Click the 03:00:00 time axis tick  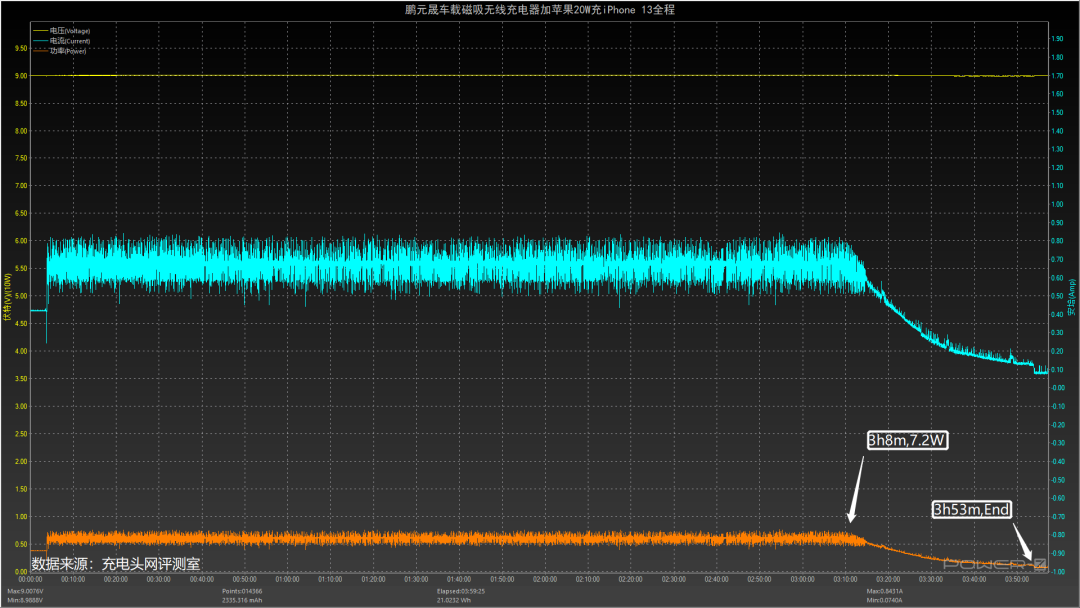pyautogui.click(x=802, y=579)
